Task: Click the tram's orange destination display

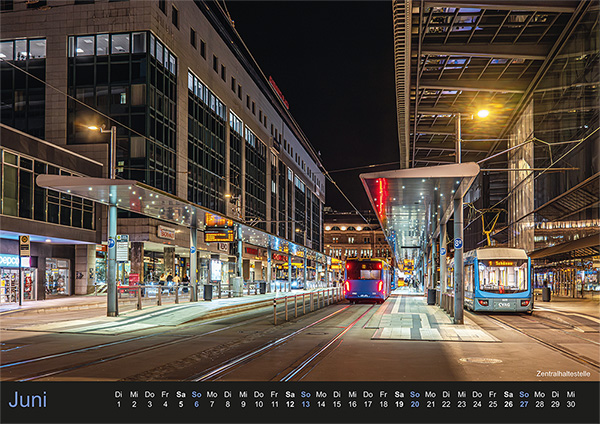Action: (501, 263)
